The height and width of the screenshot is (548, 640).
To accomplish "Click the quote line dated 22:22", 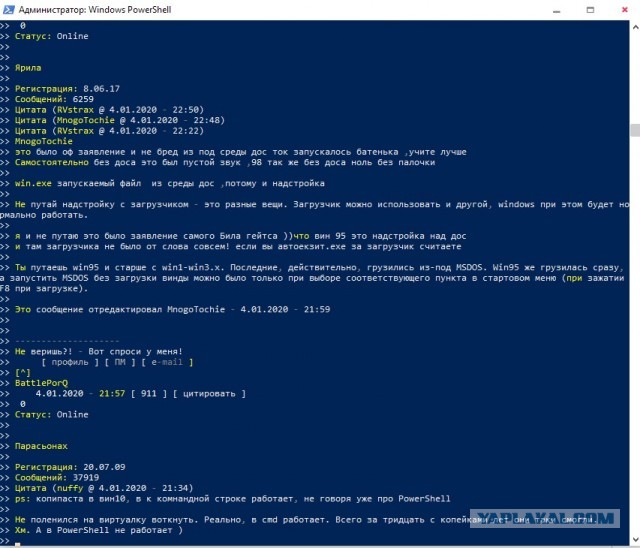I will point(109,131).
